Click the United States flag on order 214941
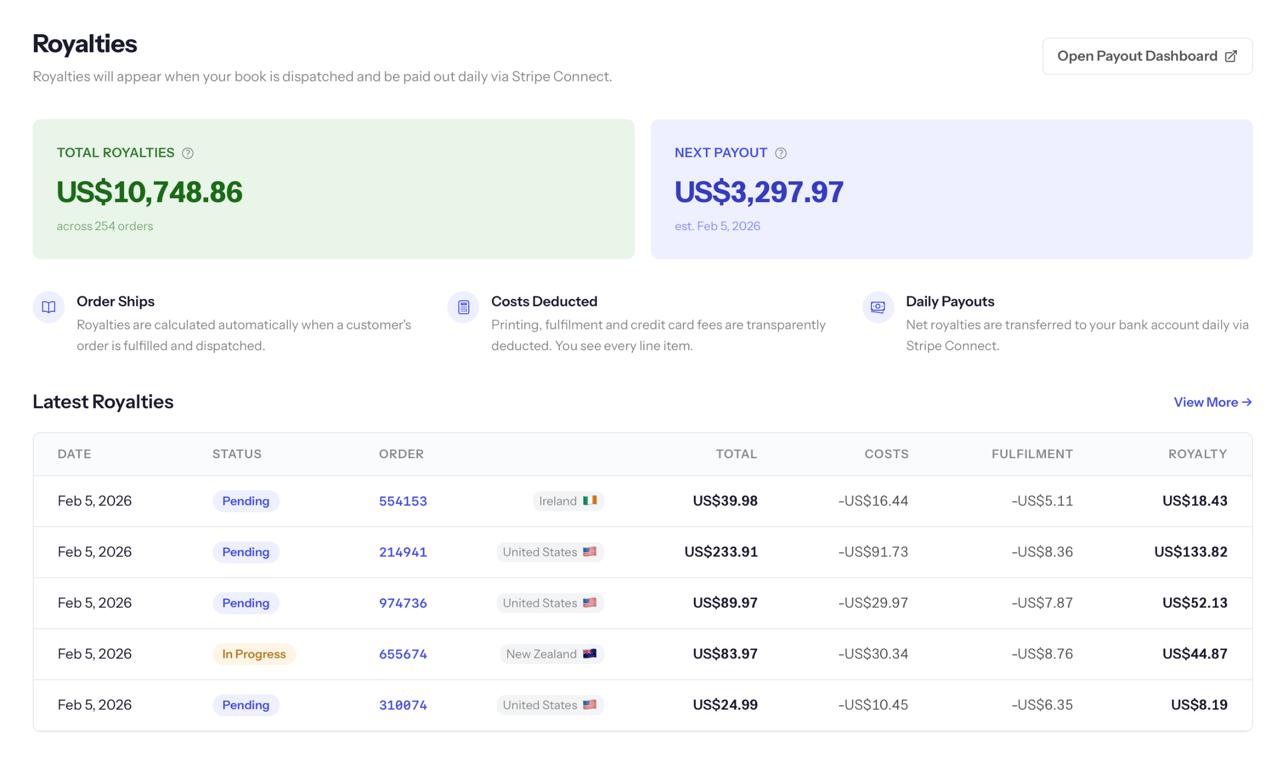Viewport: 1280px width, 764px height. (592, 551)
